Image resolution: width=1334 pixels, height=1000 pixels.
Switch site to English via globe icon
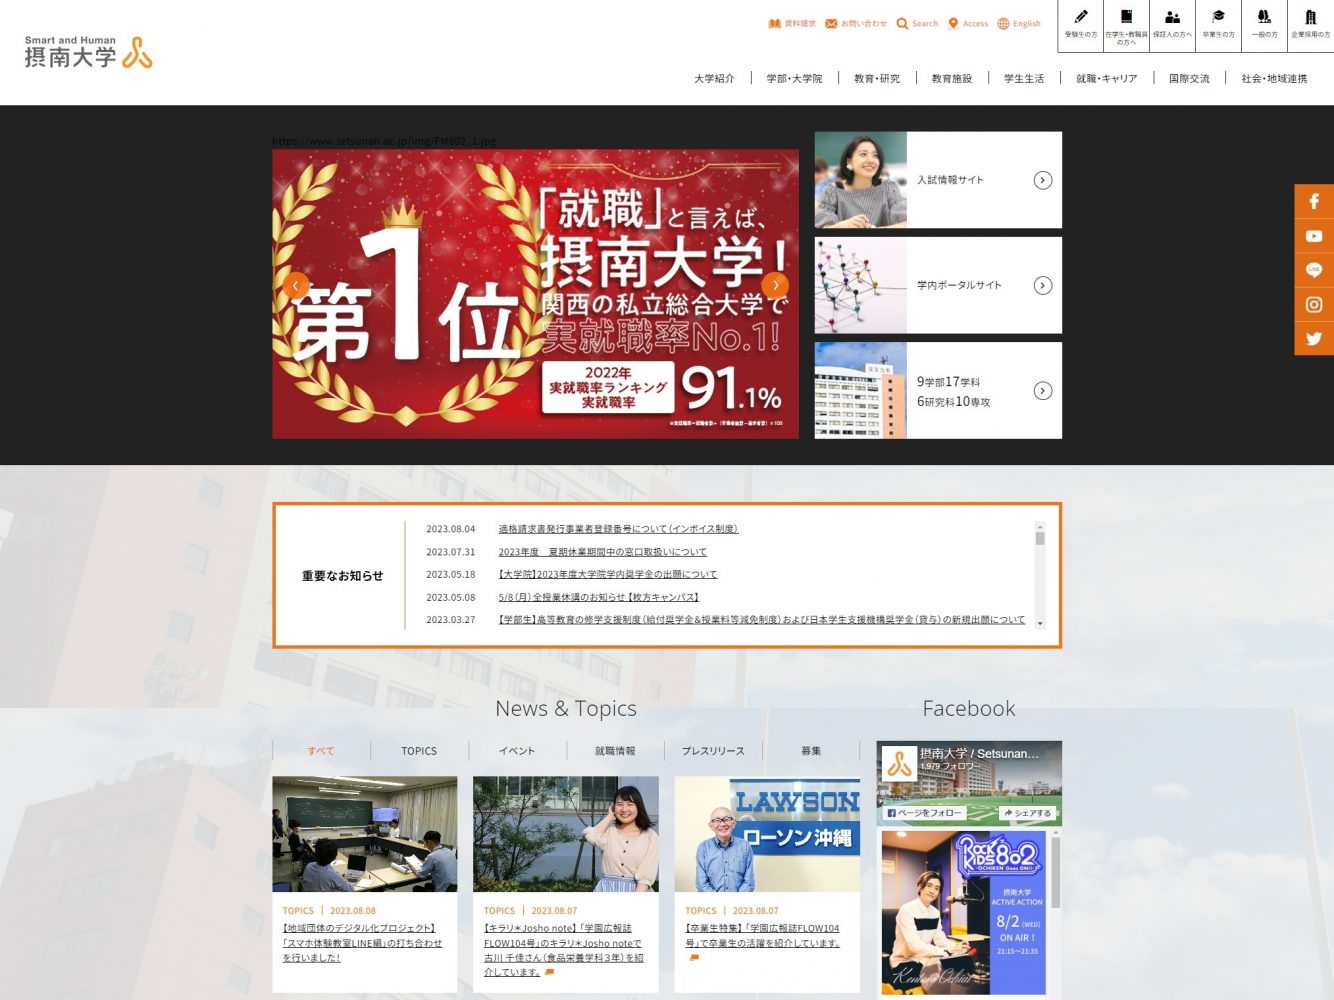[x=1019, y=24]
